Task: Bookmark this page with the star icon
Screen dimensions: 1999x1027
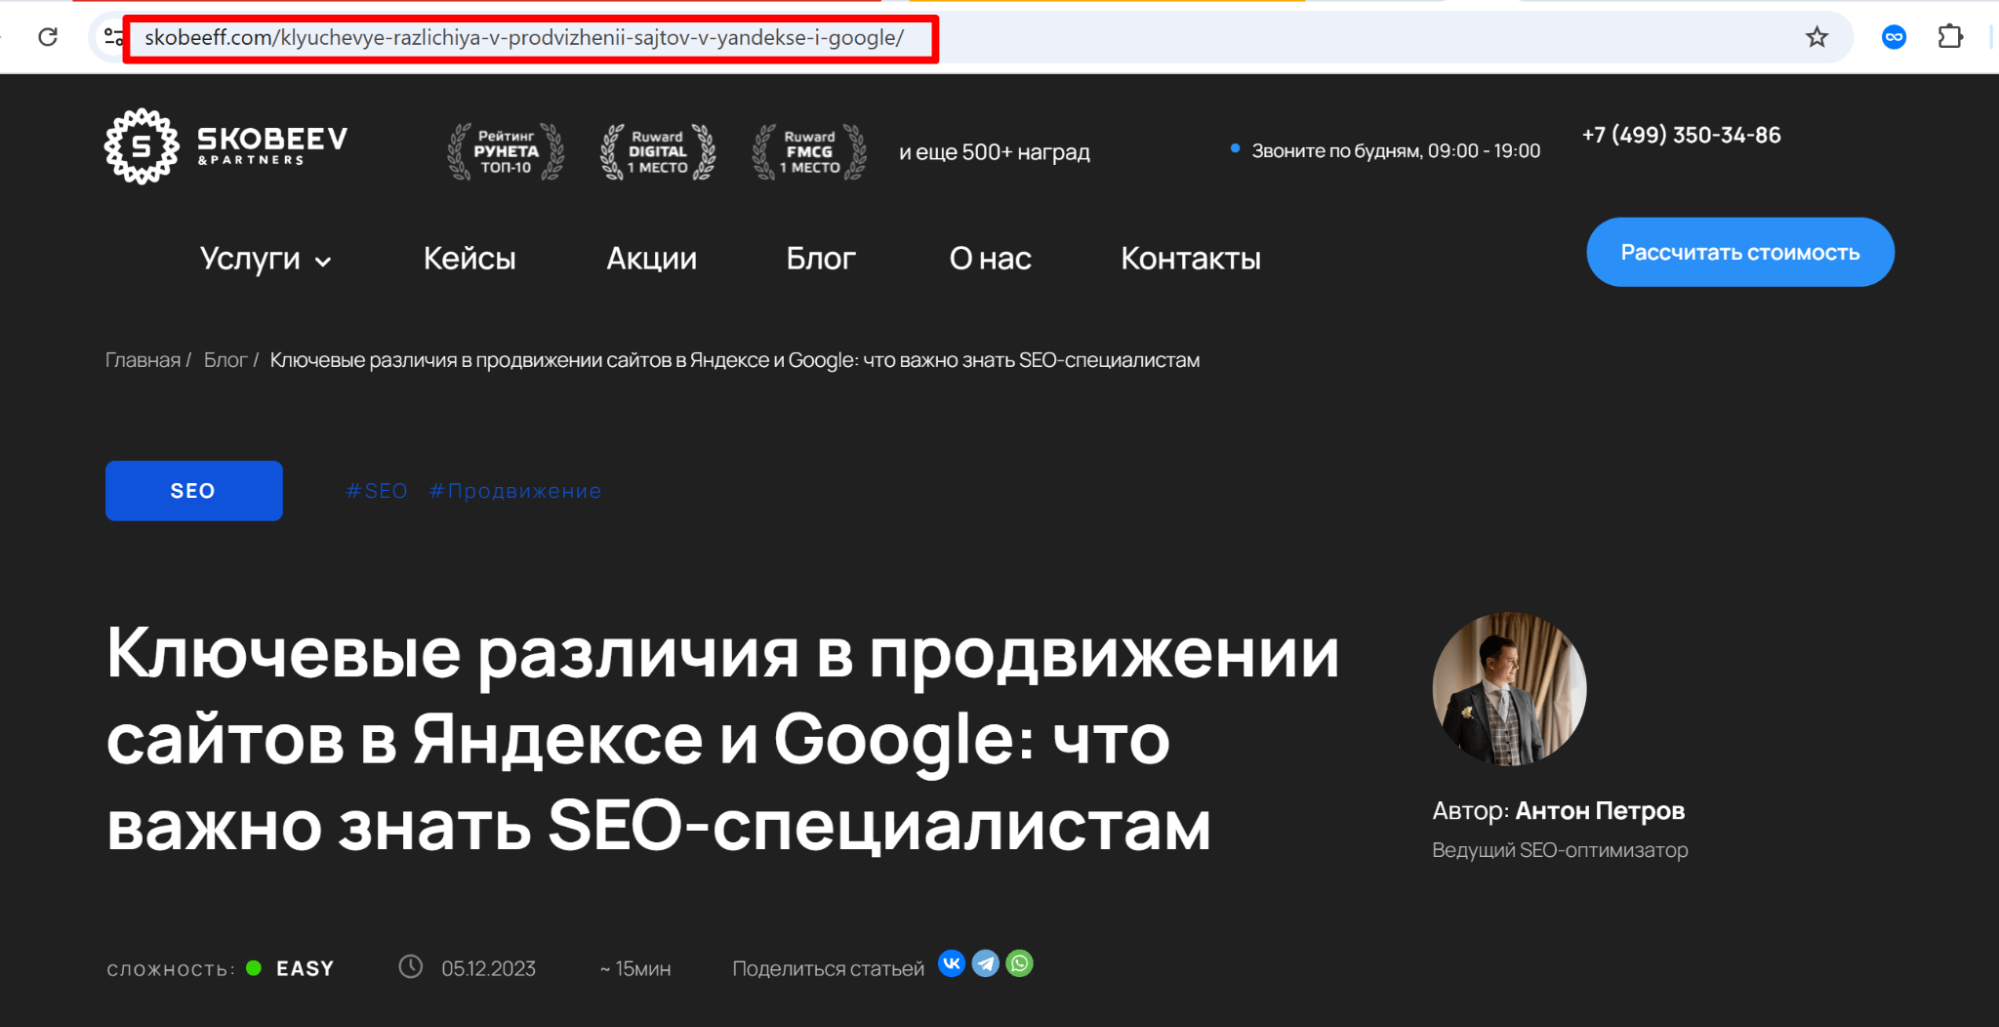Action: pyautogui.click(x=1816, y=37)
